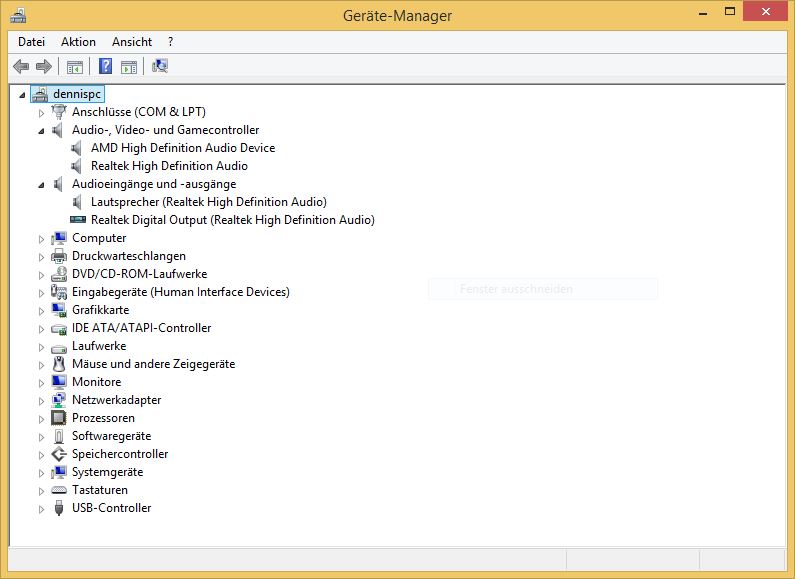Click the USB-Controller plug icon
The image size is (795, 579).
(59, 508)
